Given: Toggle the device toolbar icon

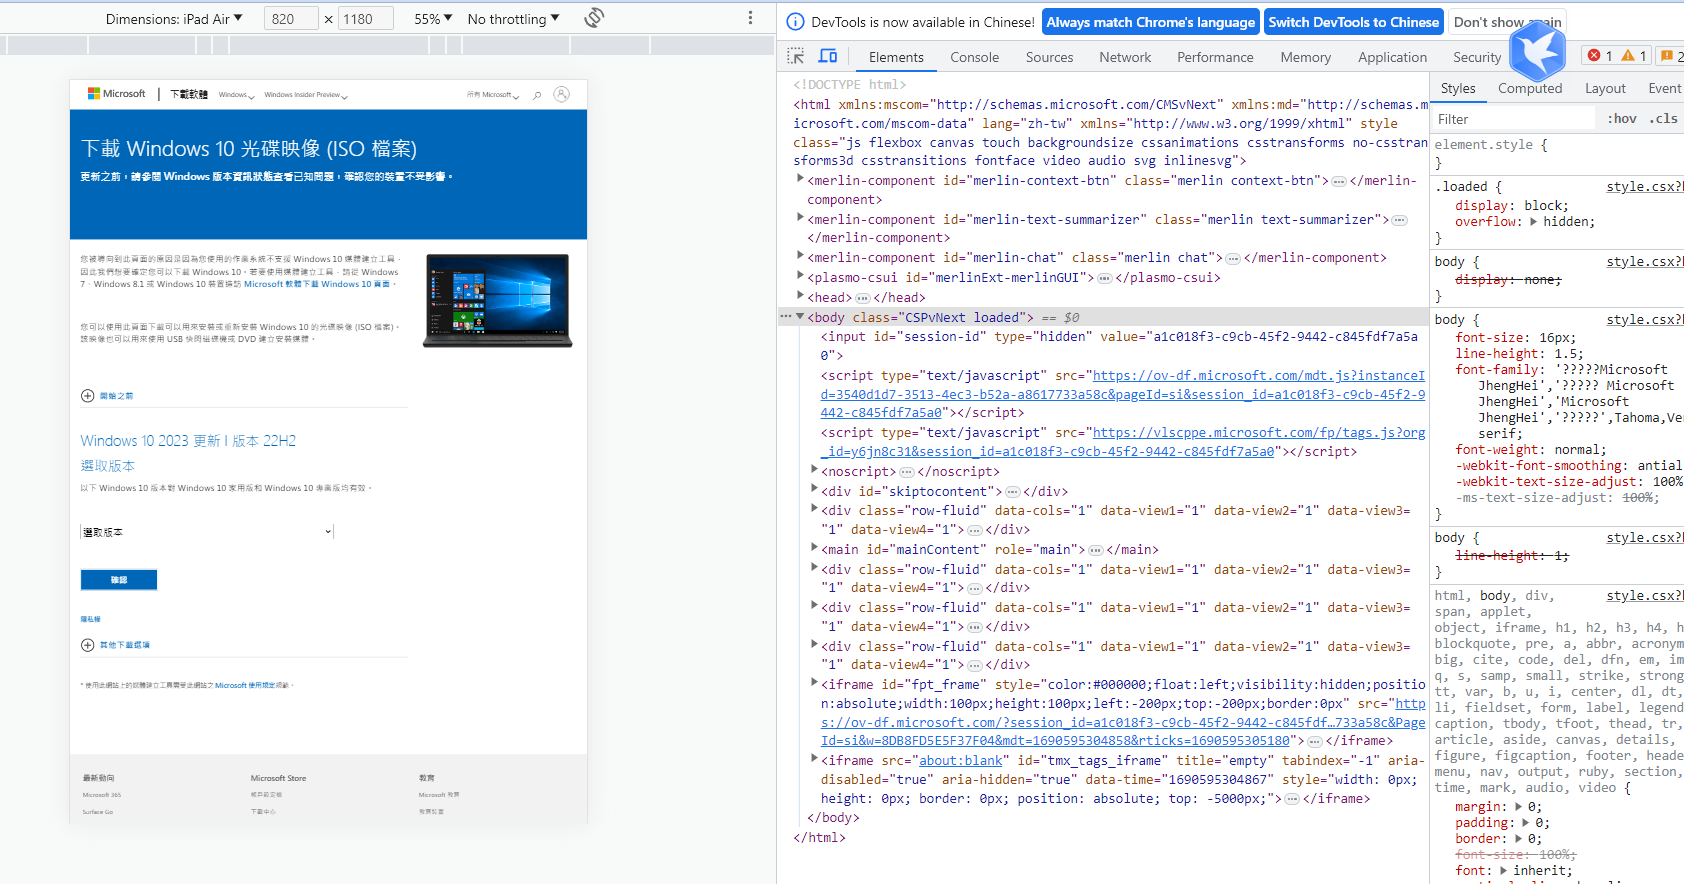Looking at the screenshot, I should (x=828, y=56).
